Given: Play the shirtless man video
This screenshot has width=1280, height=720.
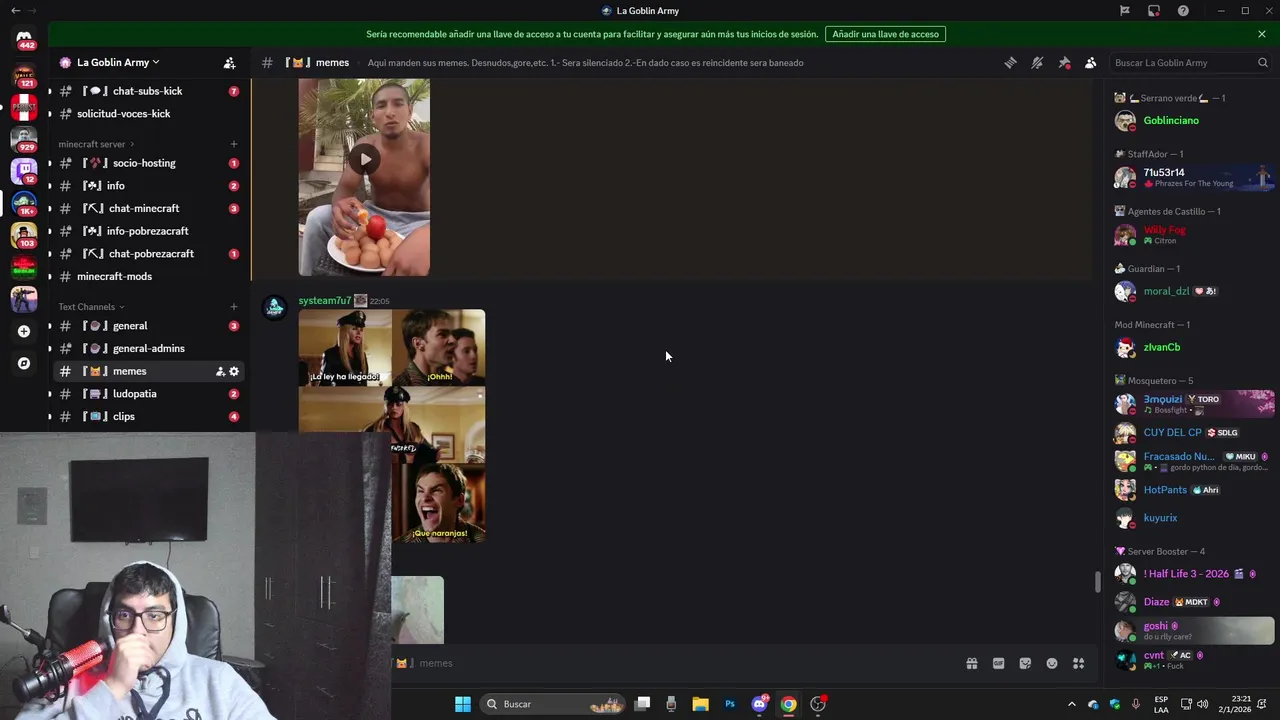Looking at the screenshot, I should click(365, 159).
